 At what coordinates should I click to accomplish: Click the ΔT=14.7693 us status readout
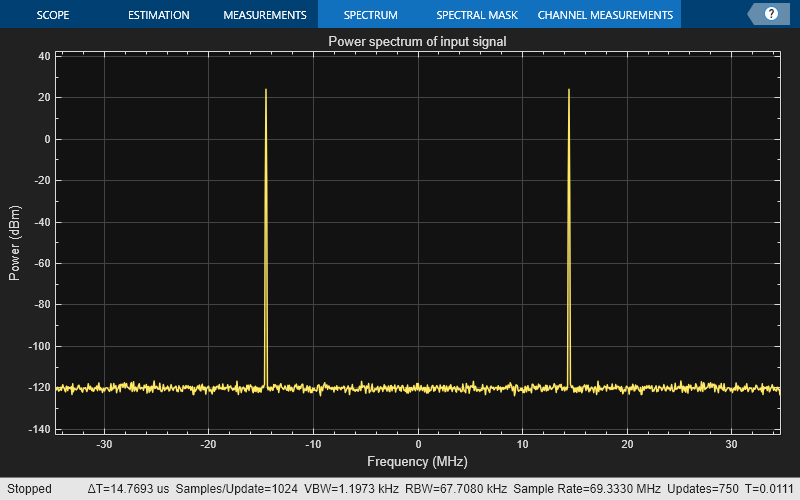point(129,489)
